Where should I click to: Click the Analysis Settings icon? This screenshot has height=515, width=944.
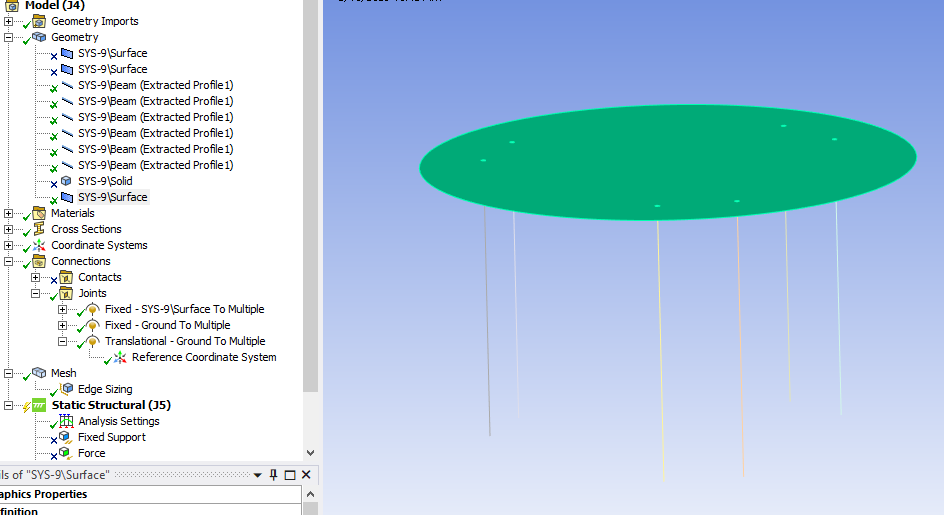(66, 421)
